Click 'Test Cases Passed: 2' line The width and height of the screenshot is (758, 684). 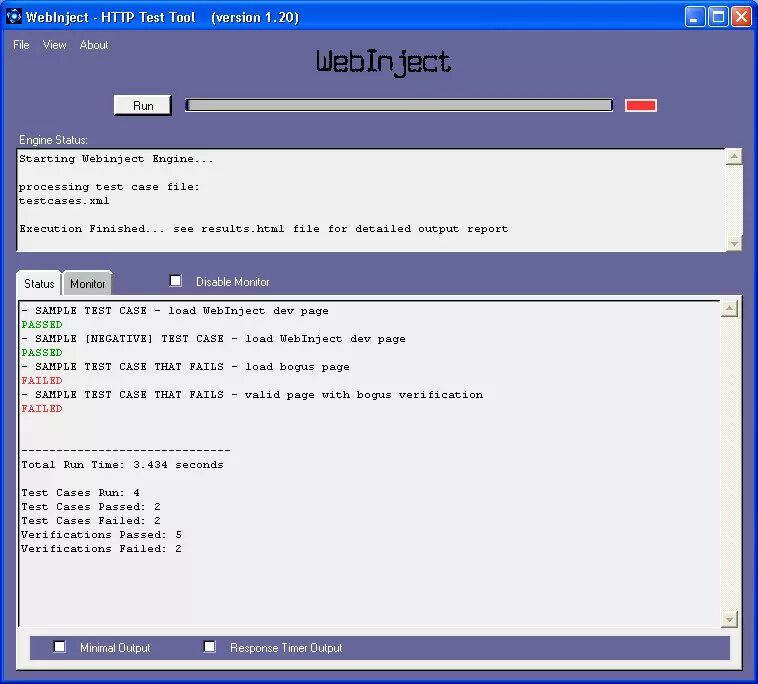click(91, 507)
